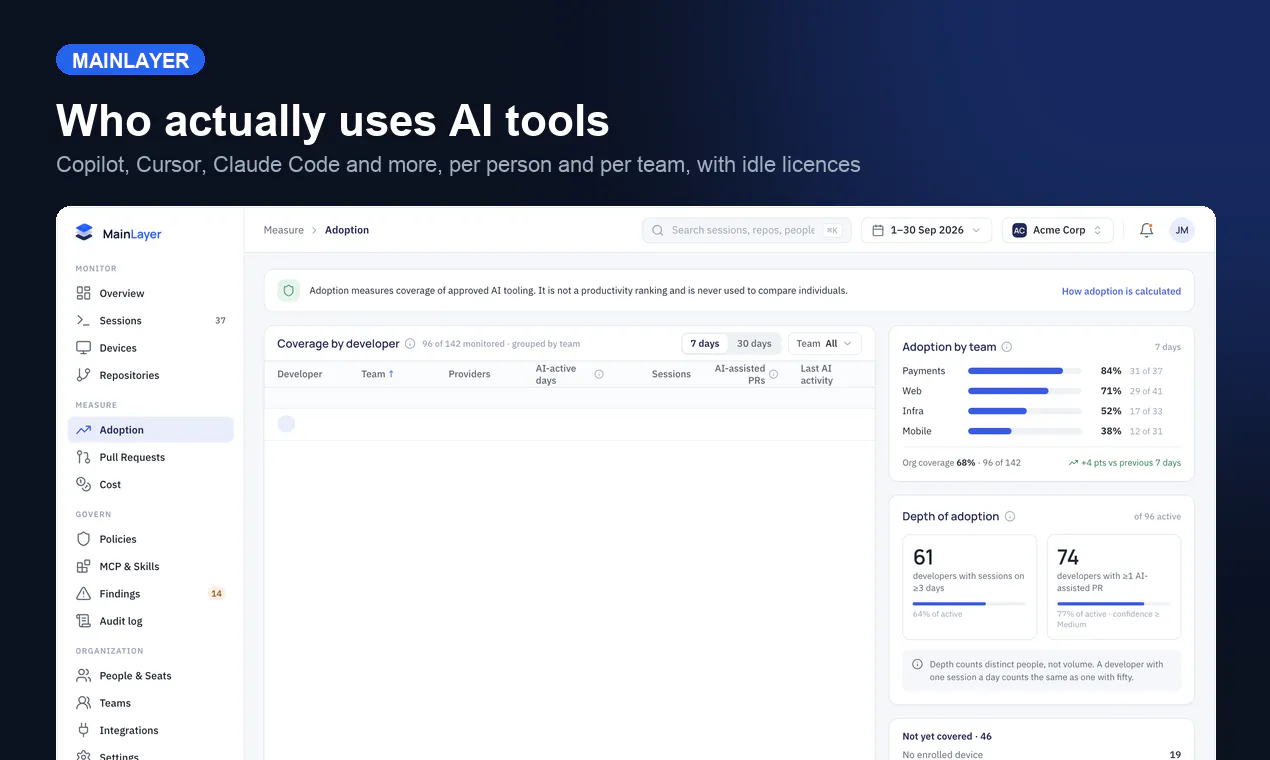Click the Providers column header
The height and width of the screenshot is (760, 1270).
[x=469, y=374]
